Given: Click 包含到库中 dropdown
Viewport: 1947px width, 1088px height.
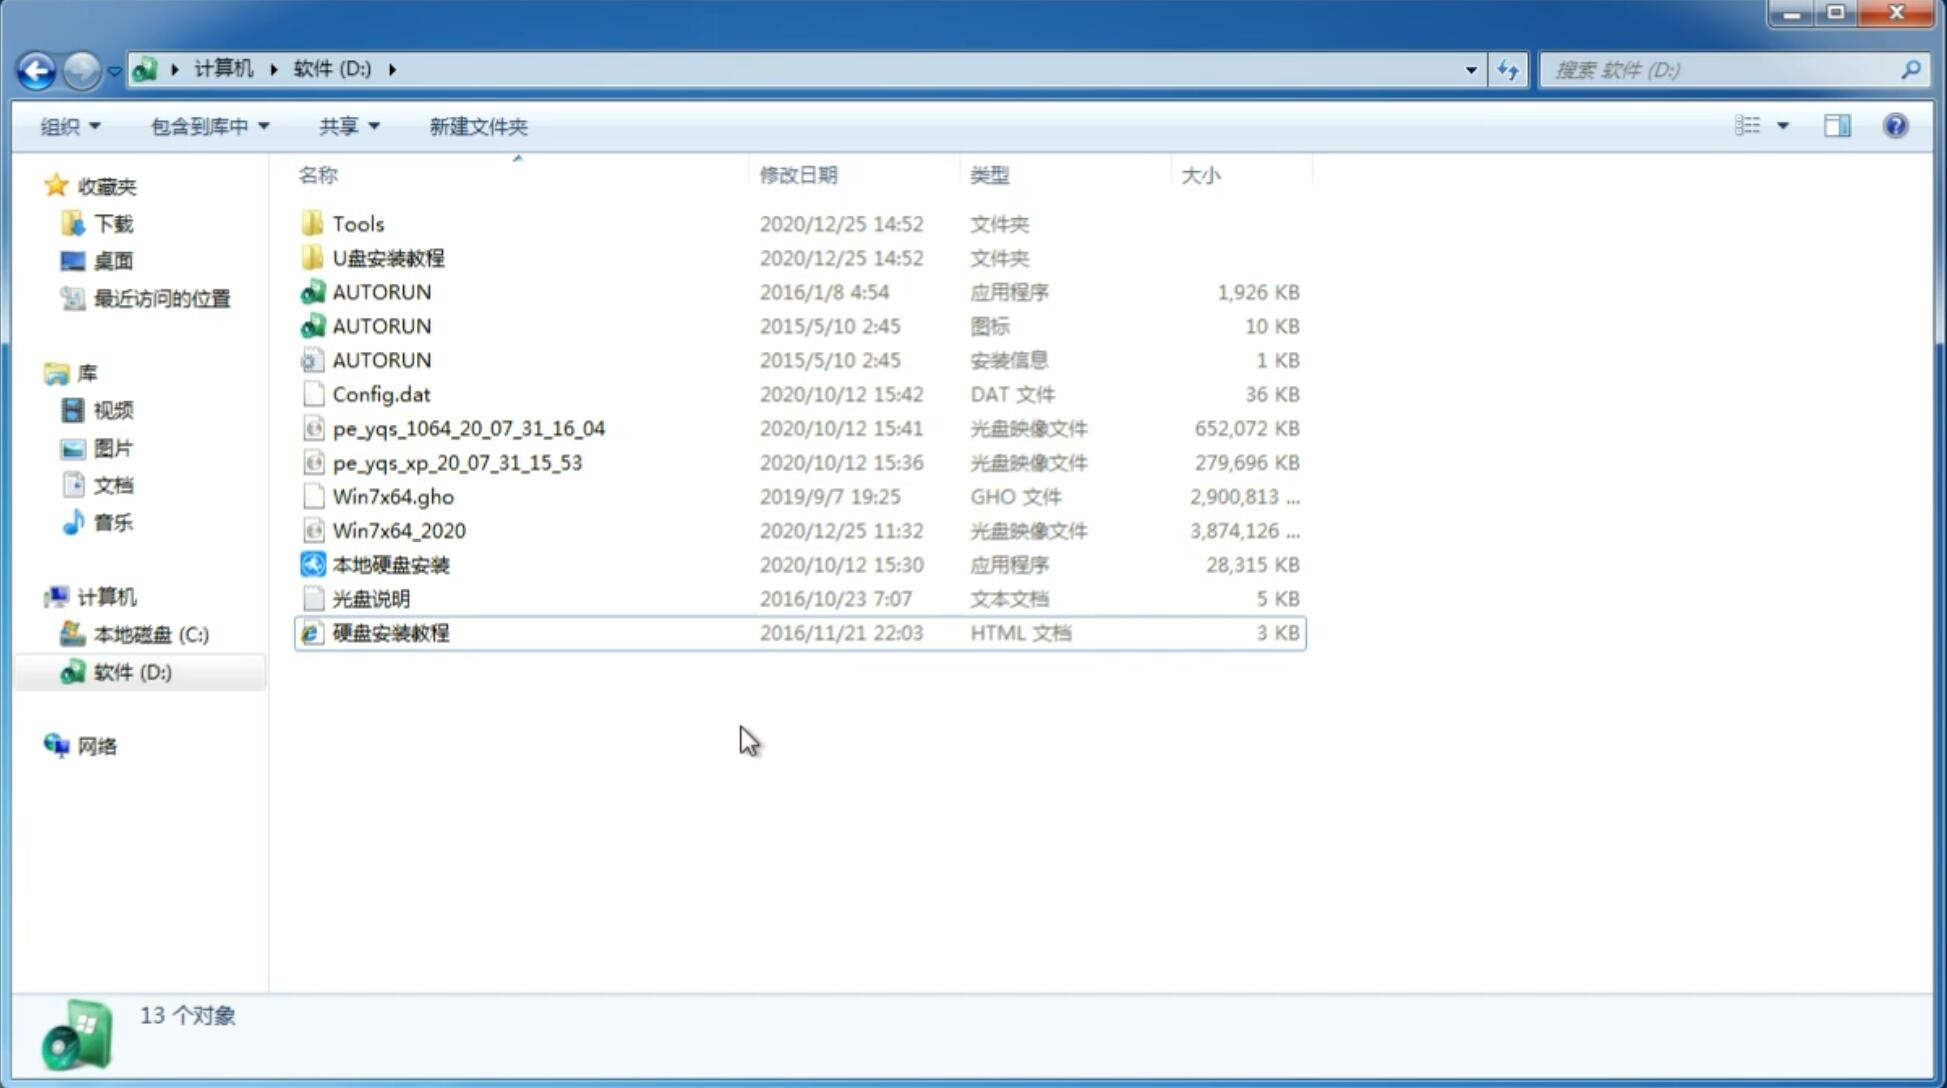Looking at the screenshot, I should click(x=206, y=124).
